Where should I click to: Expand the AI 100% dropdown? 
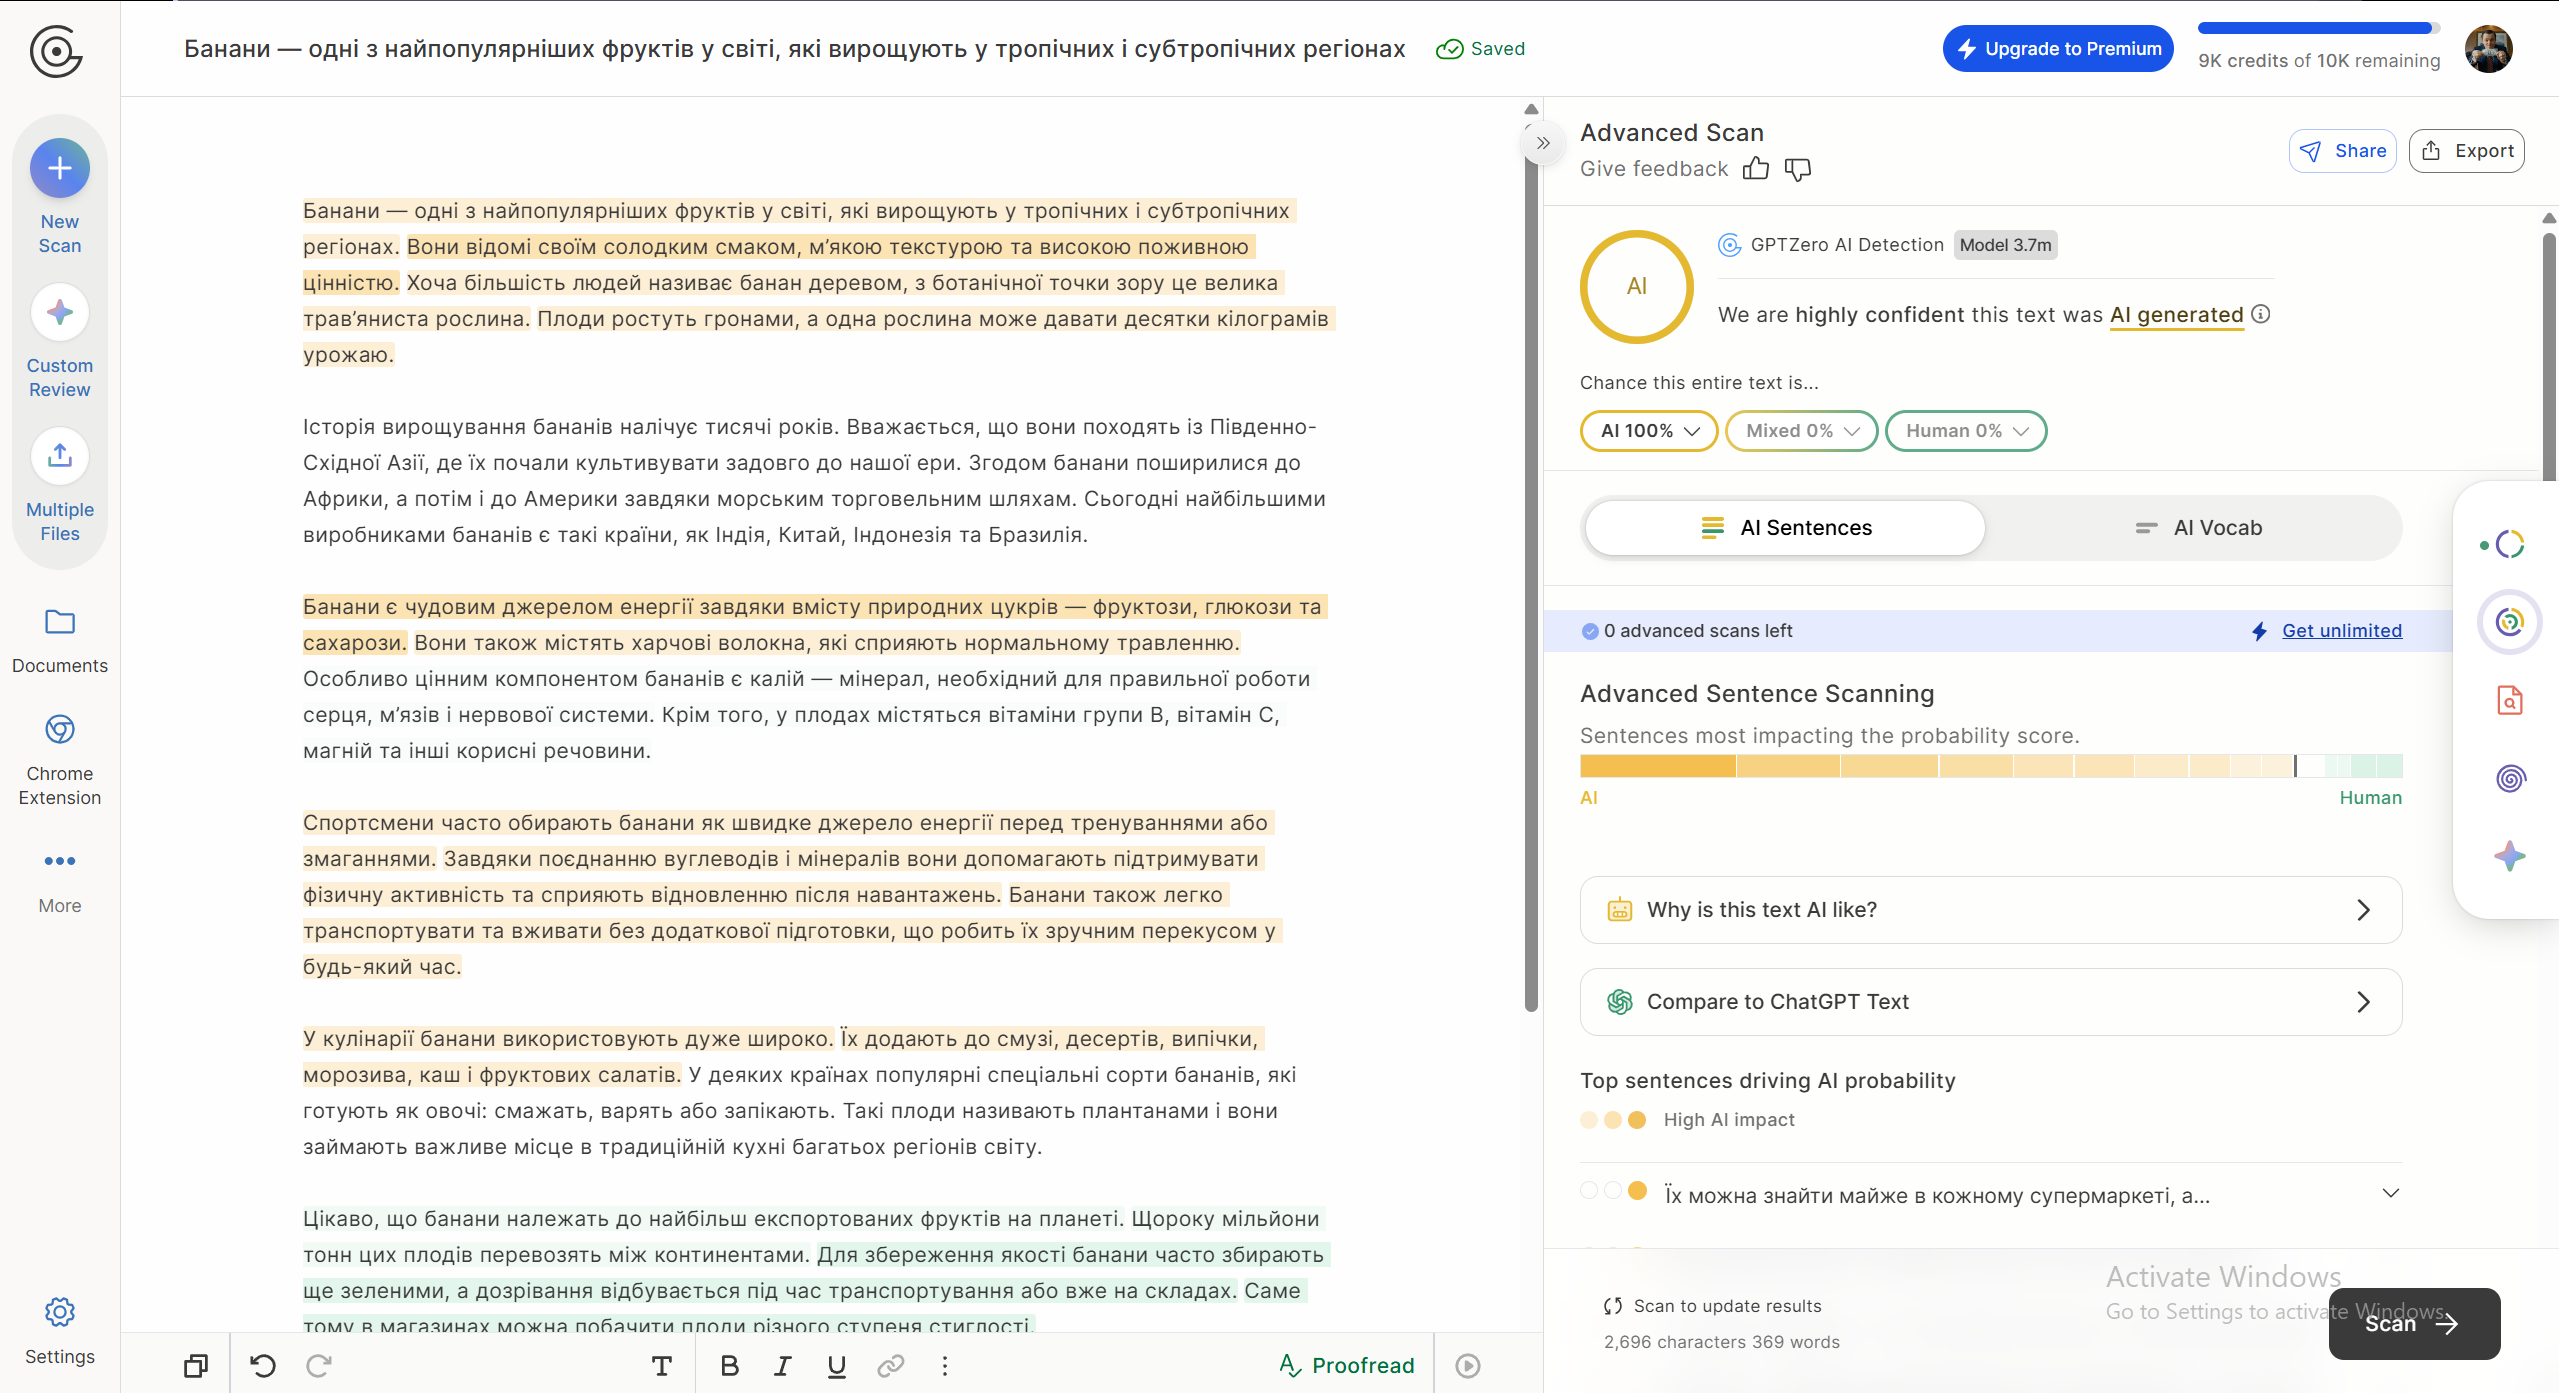(x=1649, y=431)
